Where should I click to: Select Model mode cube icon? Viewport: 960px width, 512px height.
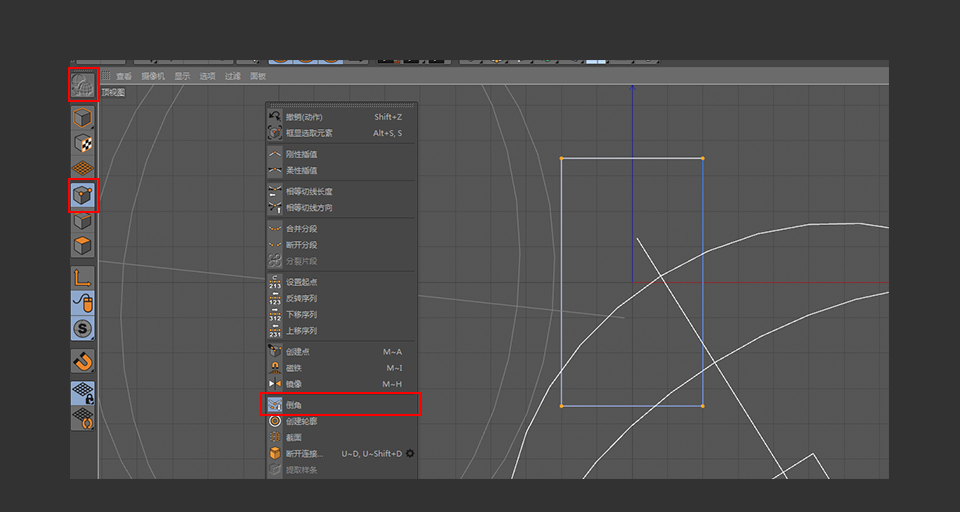pyautogui.click(x=84, y=119)
